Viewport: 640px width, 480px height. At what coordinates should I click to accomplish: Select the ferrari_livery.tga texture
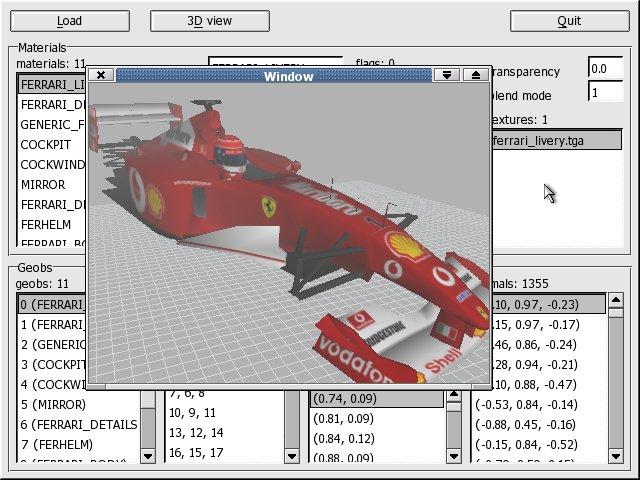coord(557,141)
